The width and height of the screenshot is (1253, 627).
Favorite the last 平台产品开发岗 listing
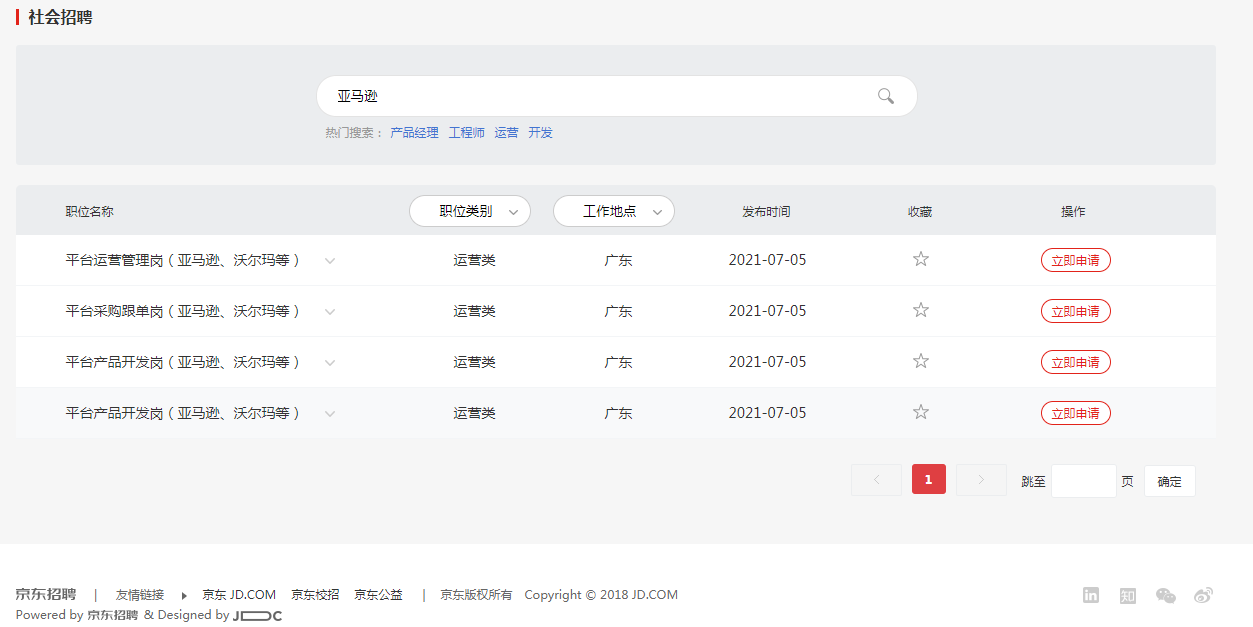tap(920, 412)
